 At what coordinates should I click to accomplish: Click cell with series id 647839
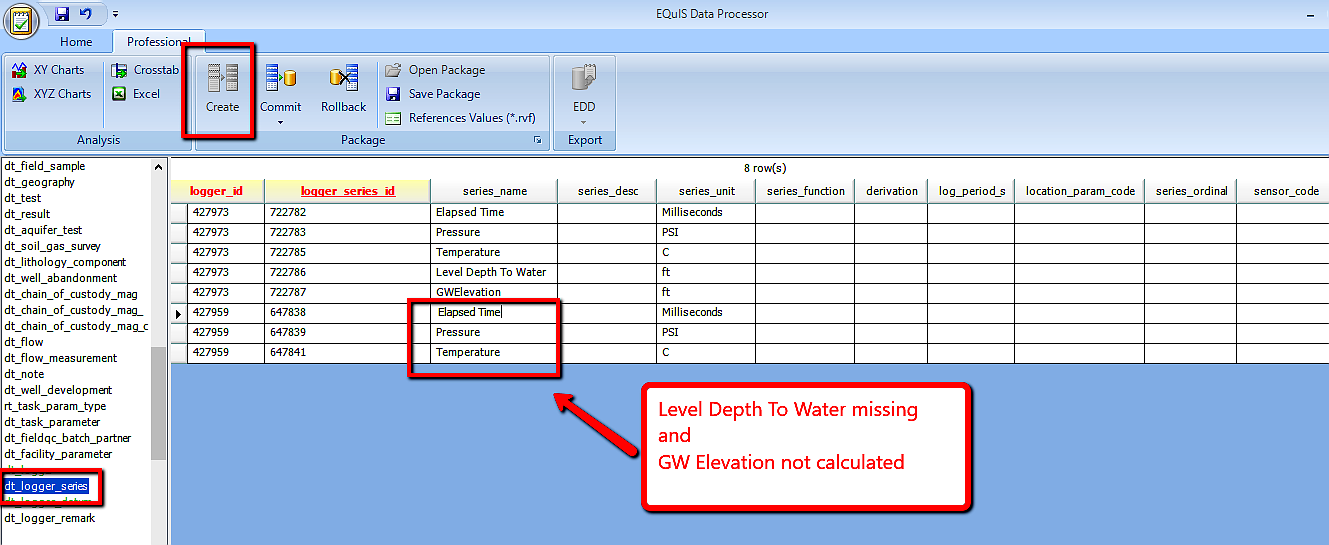pyautogui.click(x=348, y=332)
